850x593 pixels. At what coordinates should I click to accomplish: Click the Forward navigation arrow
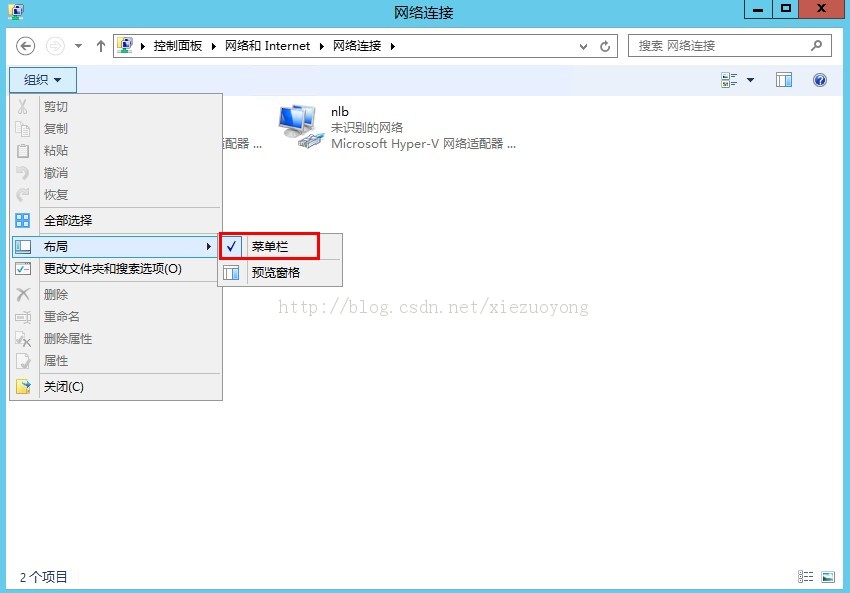point(55,46)
